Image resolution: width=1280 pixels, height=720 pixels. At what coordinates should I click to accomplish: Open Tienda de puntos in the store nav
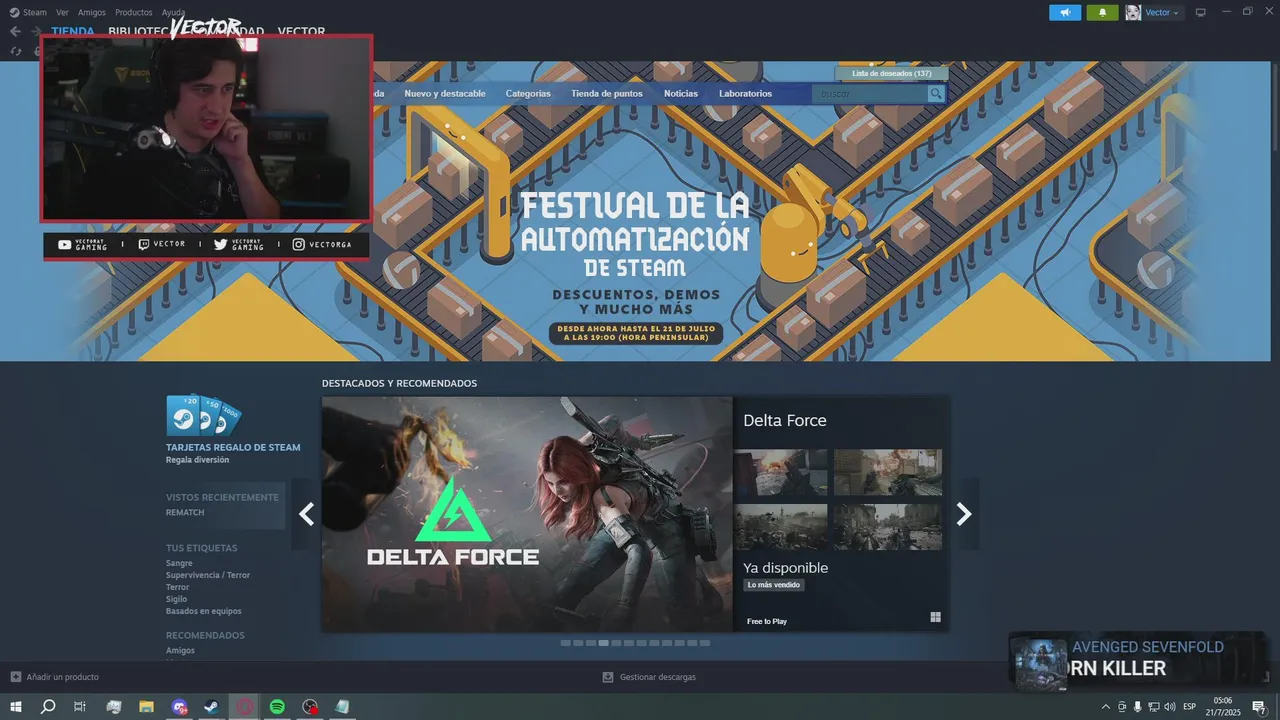pos(607,93)
